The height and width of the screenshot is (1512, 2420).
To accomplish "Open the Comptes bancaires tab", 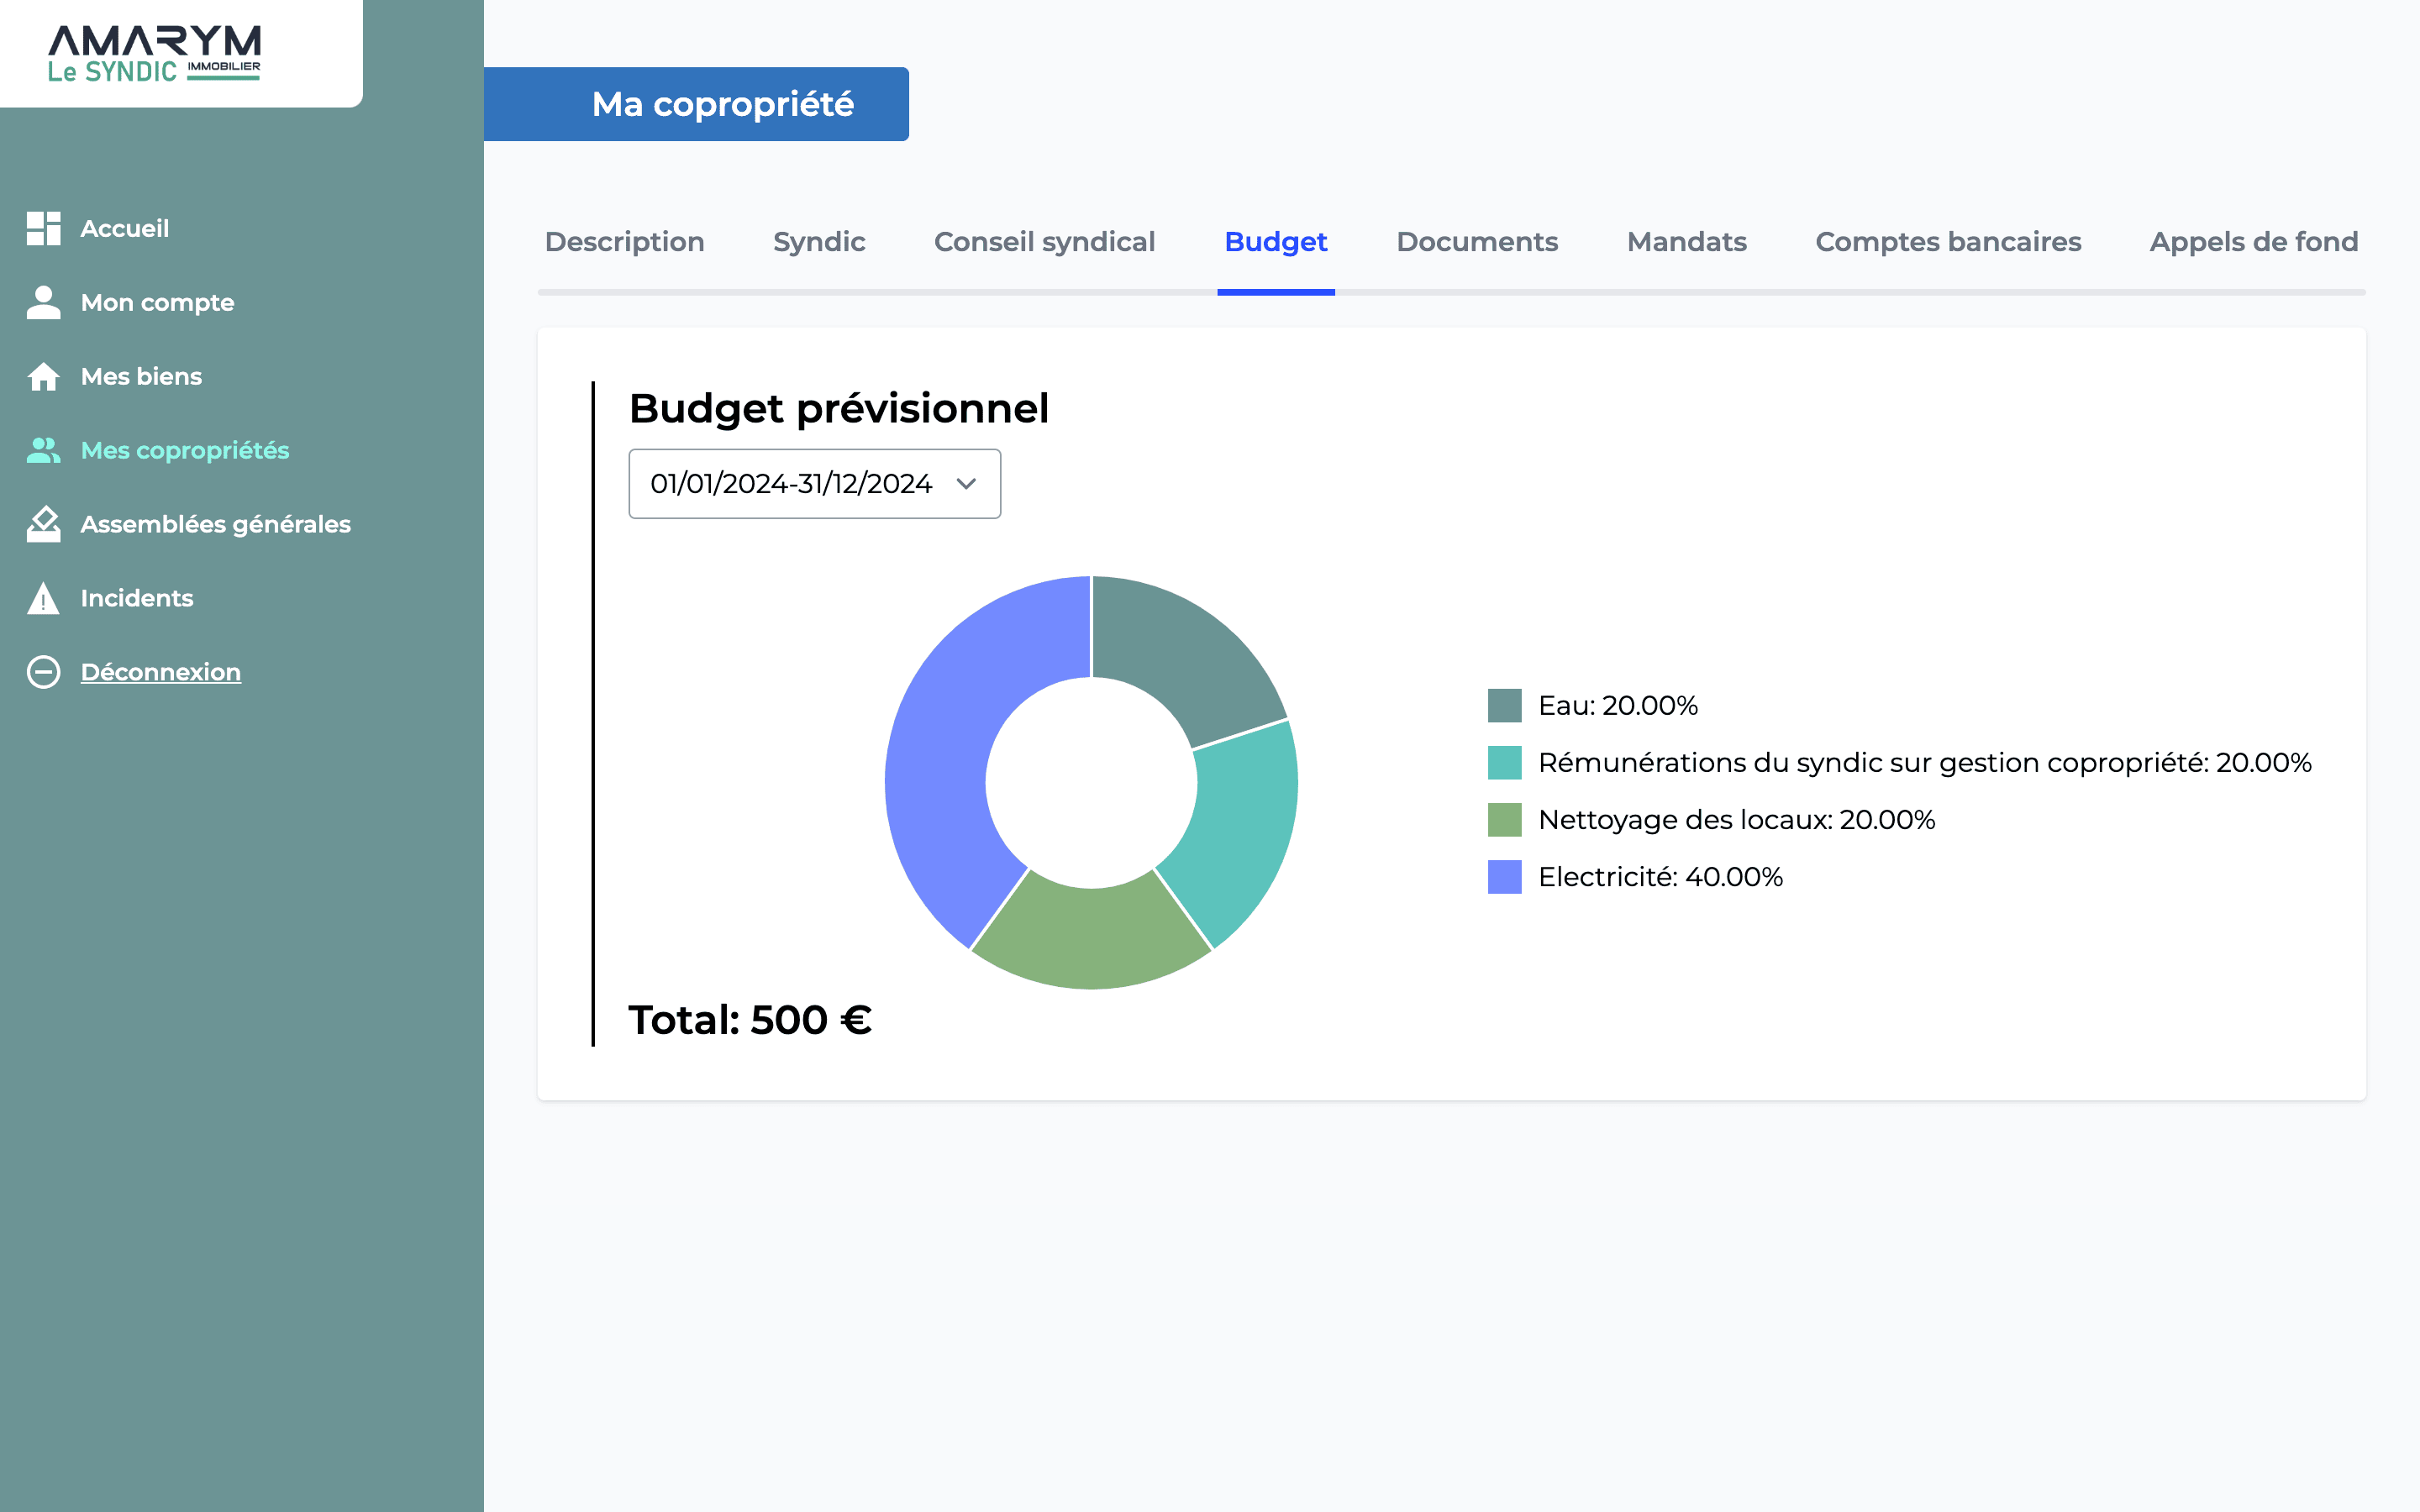I will point(1948,242).
